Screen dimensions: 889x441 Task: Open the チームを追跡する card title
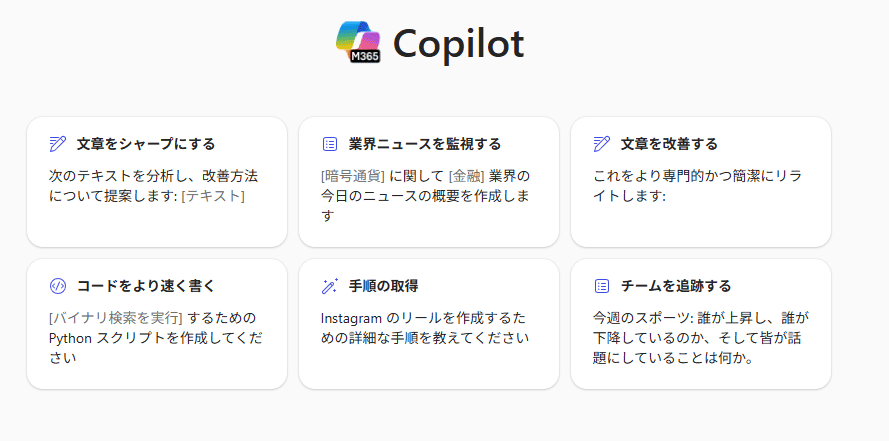(x=676, y=286)
